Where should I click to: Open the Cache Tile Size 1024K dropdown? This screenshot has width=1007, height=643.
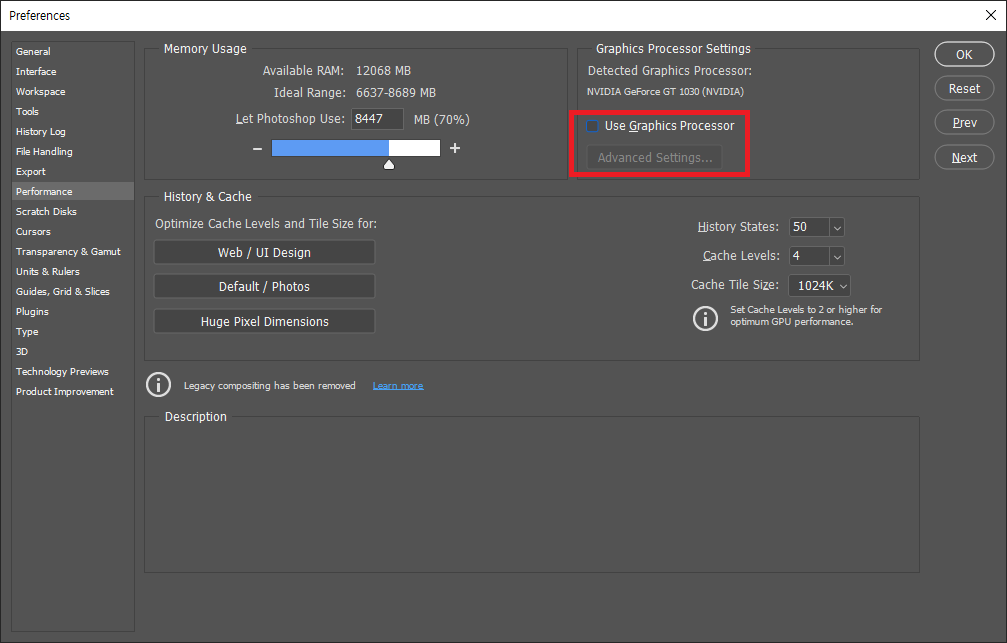819,285
